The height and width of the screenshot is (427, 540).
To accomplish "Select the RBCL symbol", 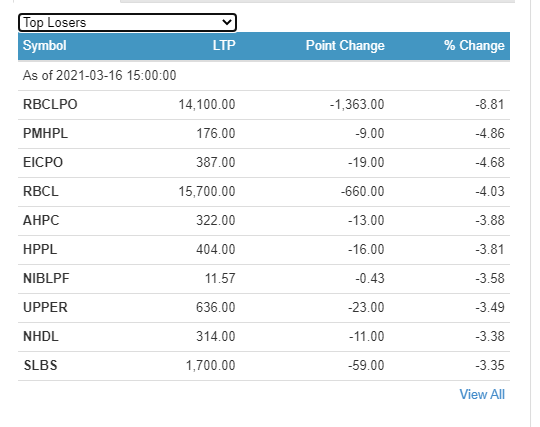I will [x=41, y=191].
